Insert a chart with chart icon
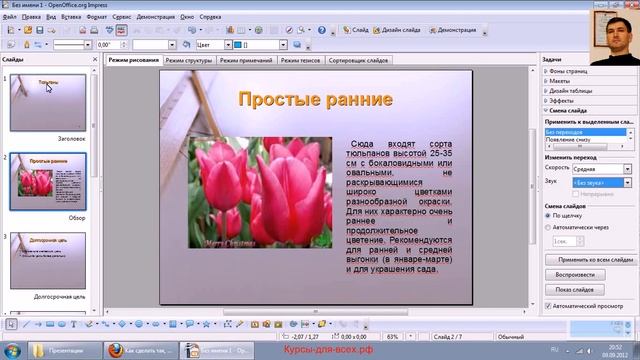640x360 pixels. 230,30
